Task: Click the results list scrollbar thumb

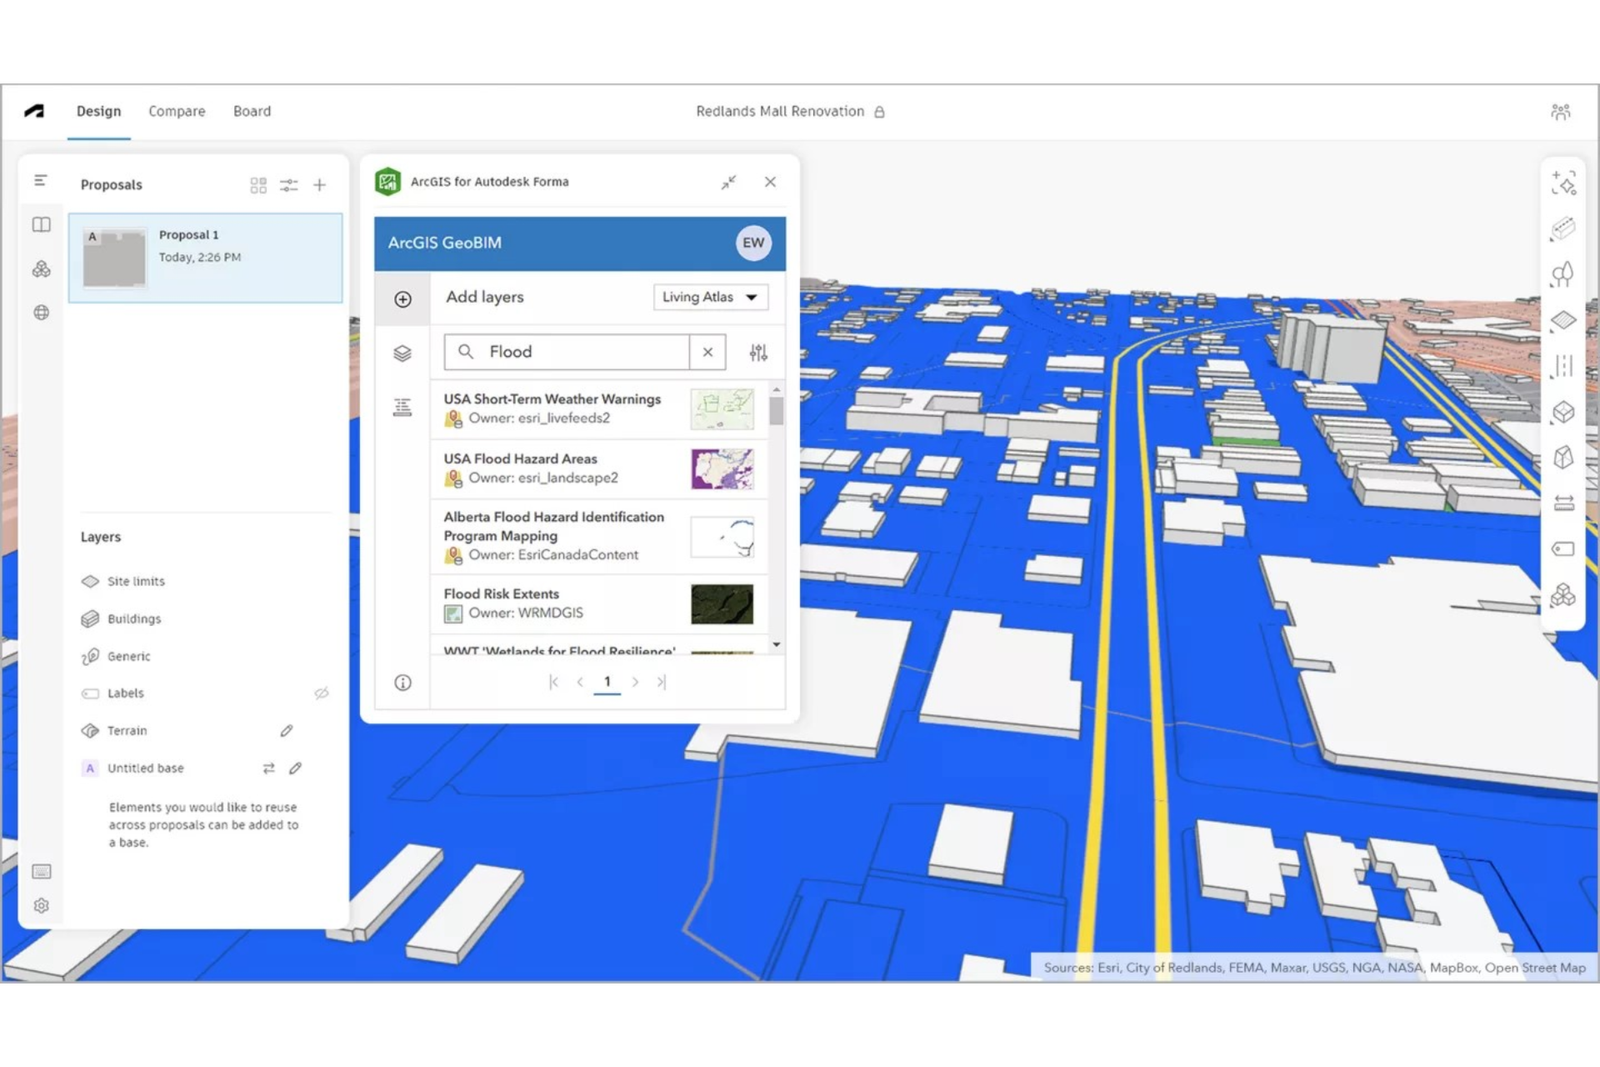Action: [x=777, y=411]
